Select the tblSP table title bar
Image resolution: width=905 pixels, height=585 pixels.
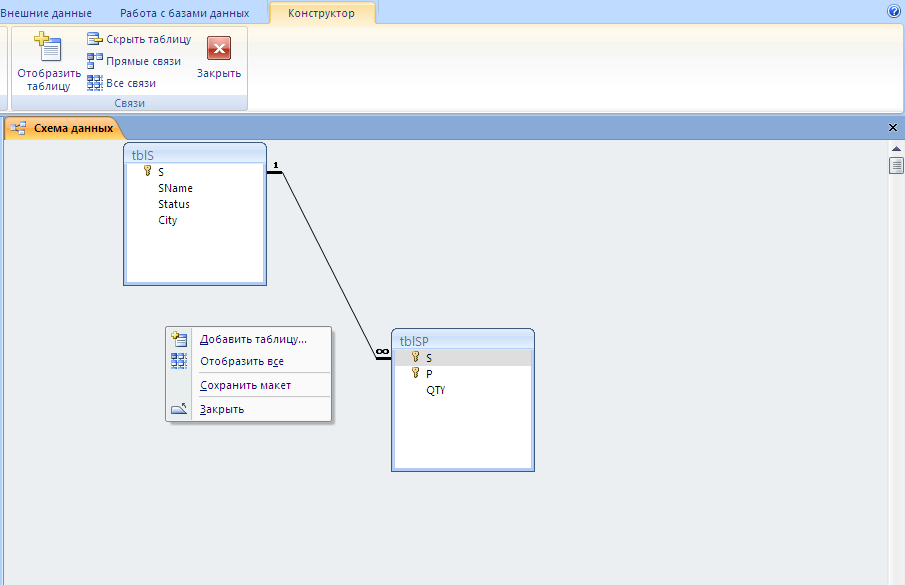coord(463,341)
